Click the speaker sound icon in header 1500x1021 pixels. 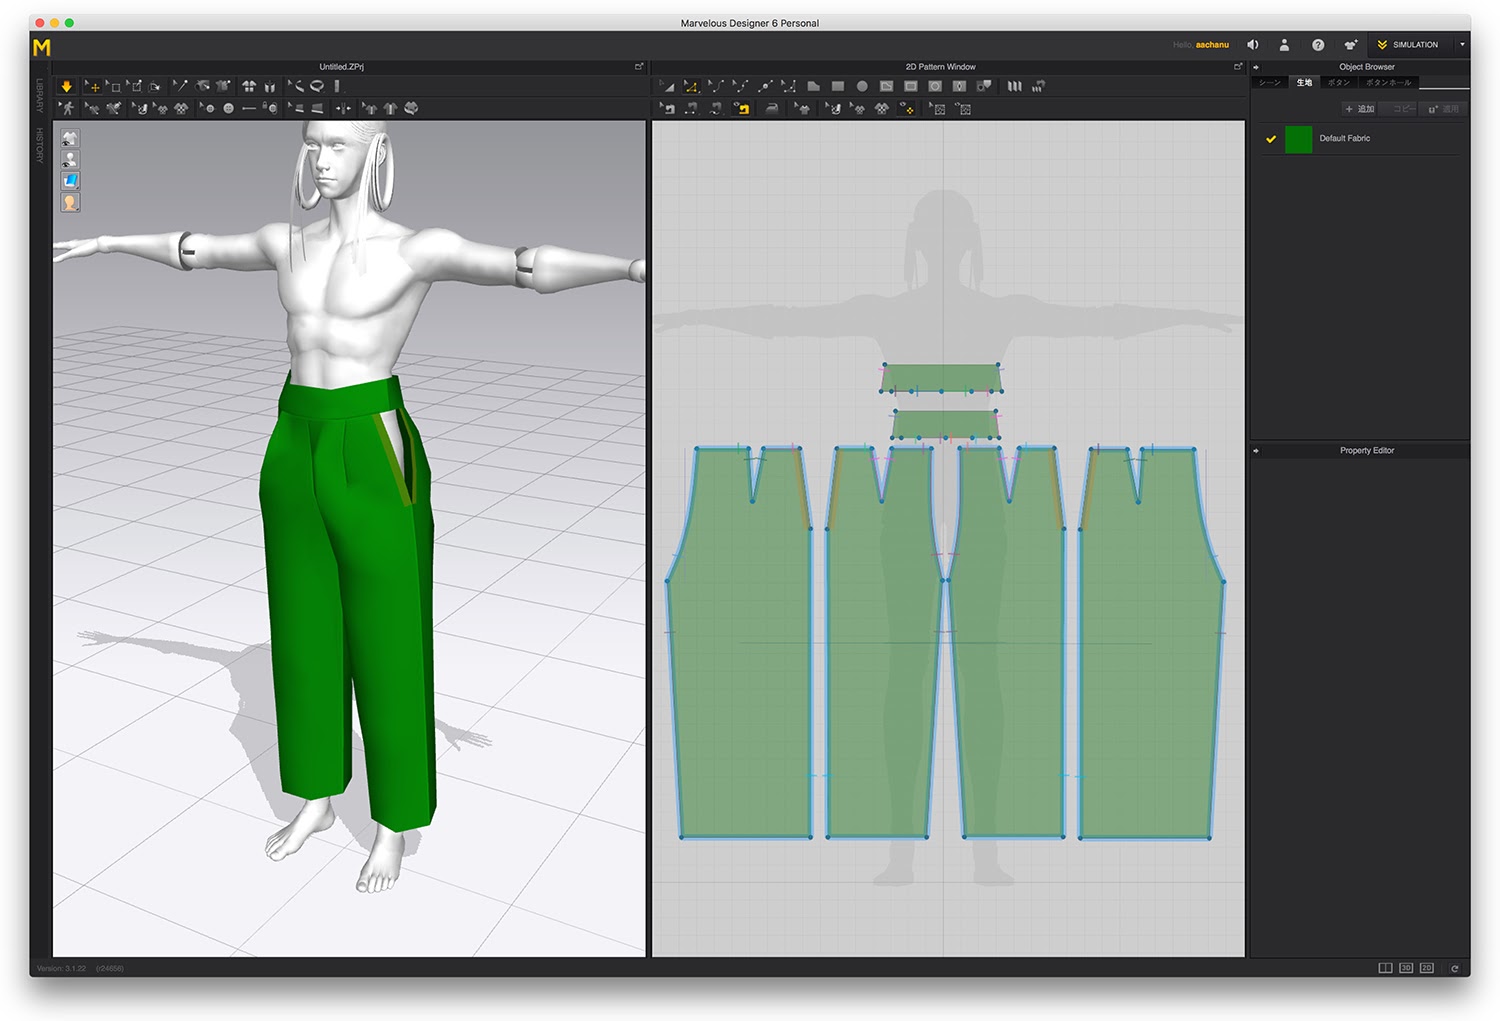1252,45
